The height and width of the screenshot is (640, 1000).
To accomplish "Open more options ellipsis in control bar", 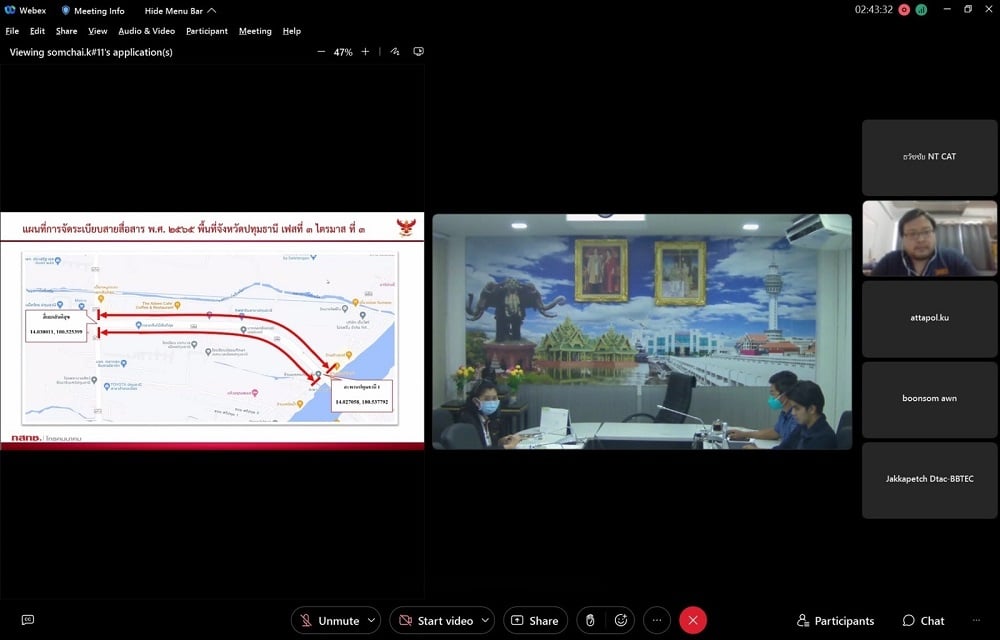I will click(x=657, y=620).
